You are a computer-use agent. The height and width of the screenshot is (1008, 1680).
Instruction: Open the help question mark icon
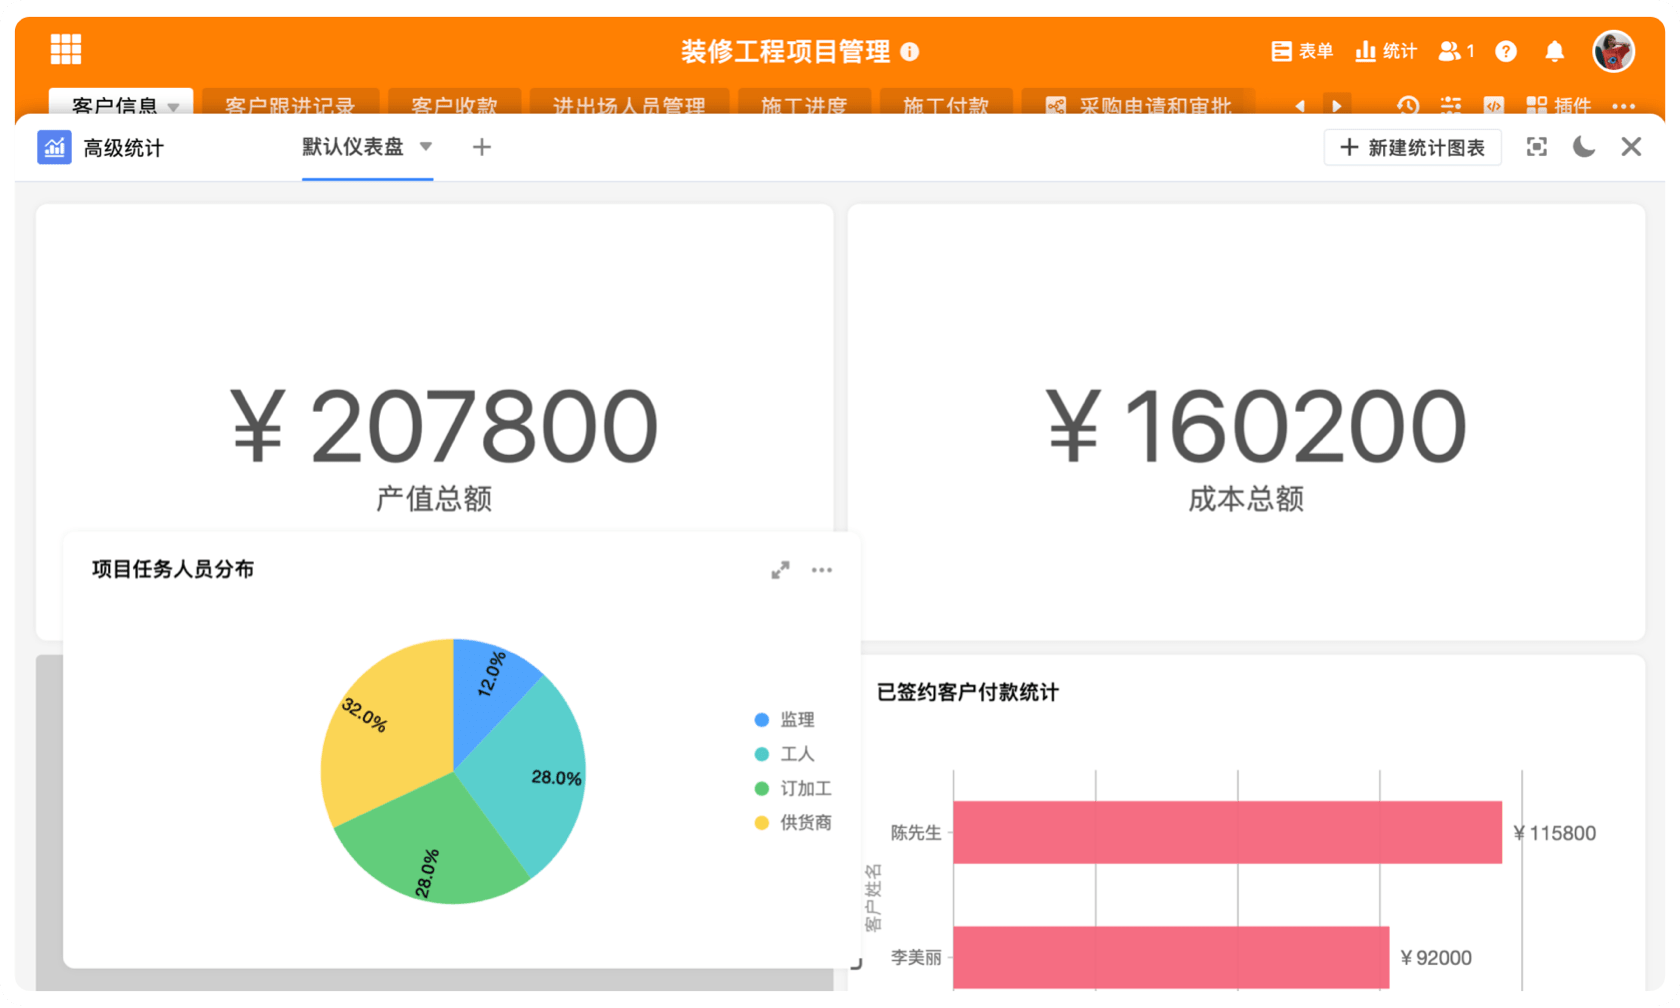pyautogui.click(x=1505, y=52)
